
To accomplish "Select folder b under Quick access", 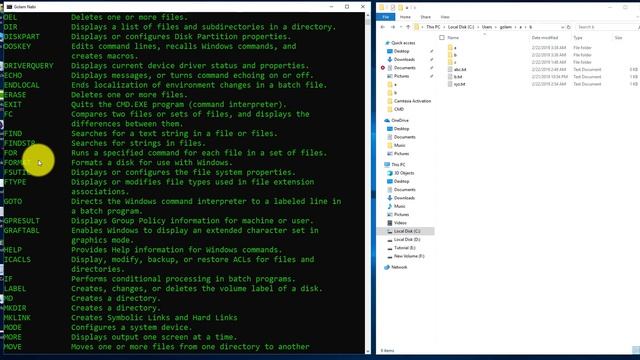I will (x=395, y=93).
